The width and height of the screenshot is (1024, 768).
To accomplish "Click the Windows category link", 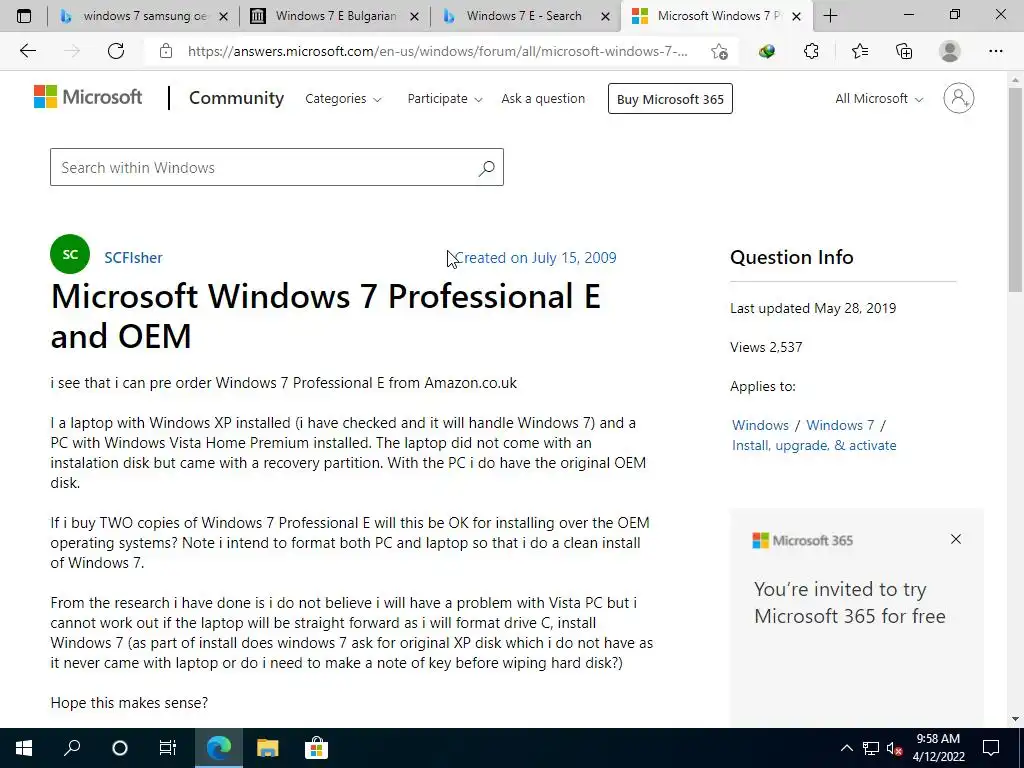I will (x=760, y=425).
